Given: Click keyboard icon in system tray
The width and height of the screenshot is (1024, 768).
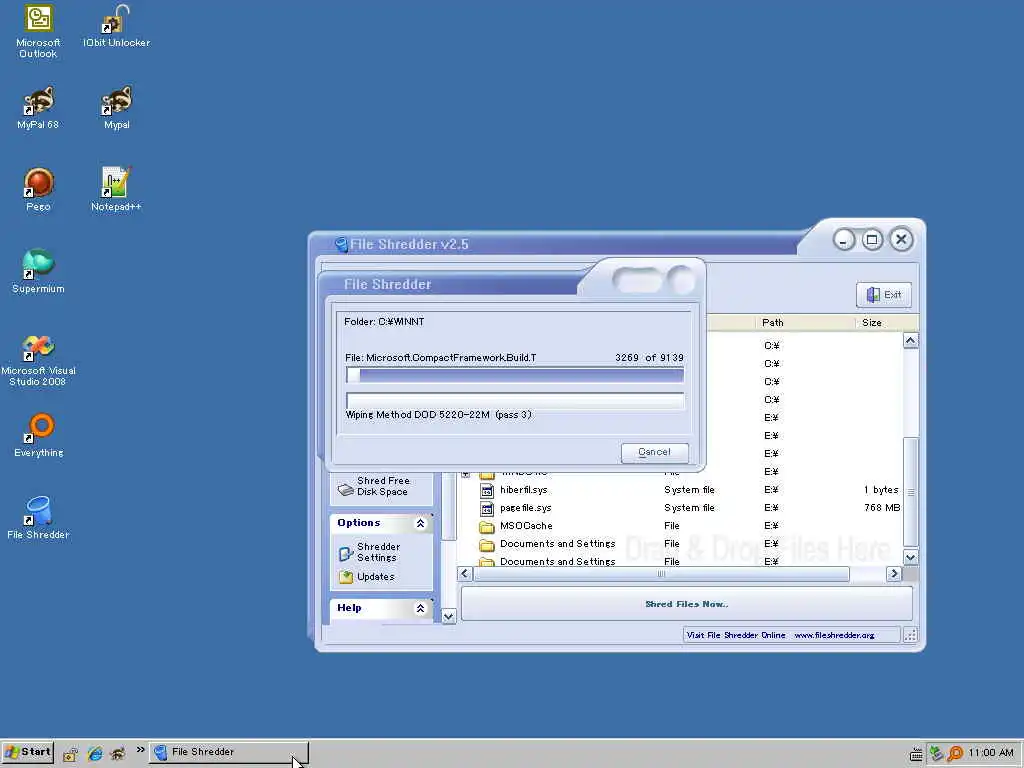Looking at the screenshot, I should [916, 754].
